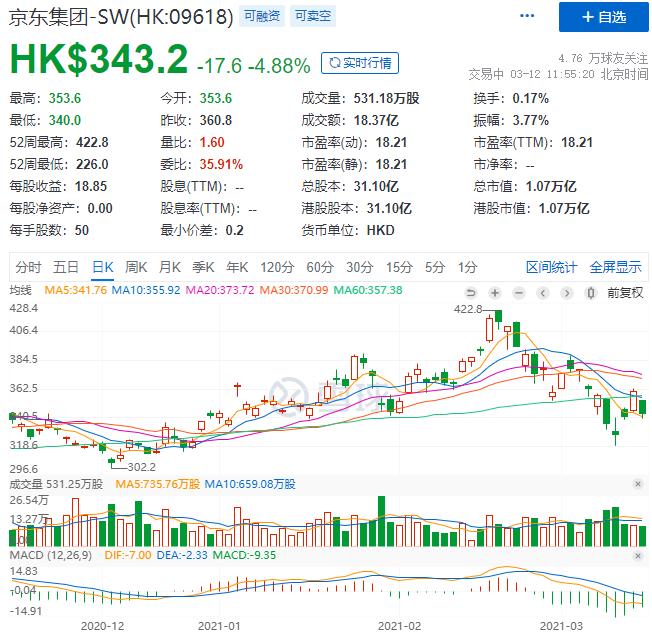
Task: Click the 量比 1.60 value
Action: (x=212, y=142)
